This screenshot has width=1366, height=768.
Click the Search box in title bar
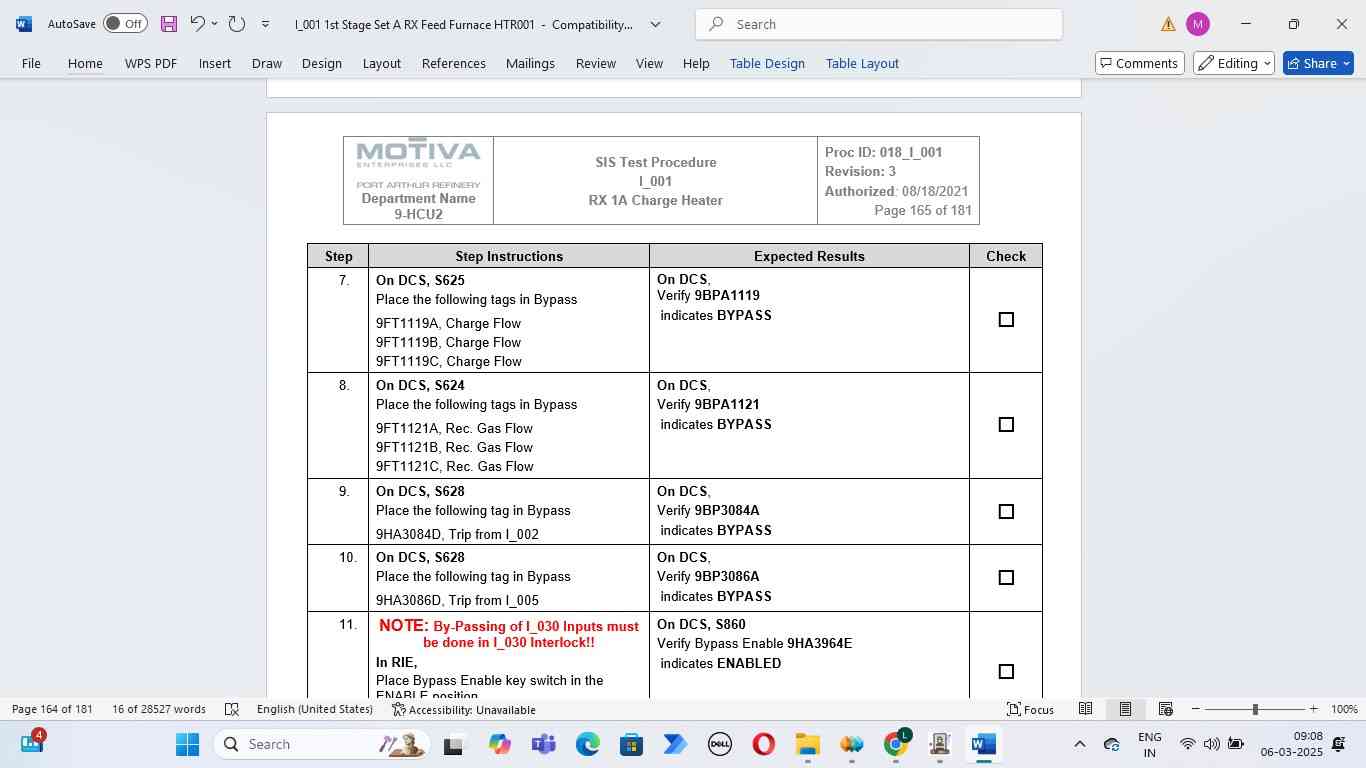879,24
